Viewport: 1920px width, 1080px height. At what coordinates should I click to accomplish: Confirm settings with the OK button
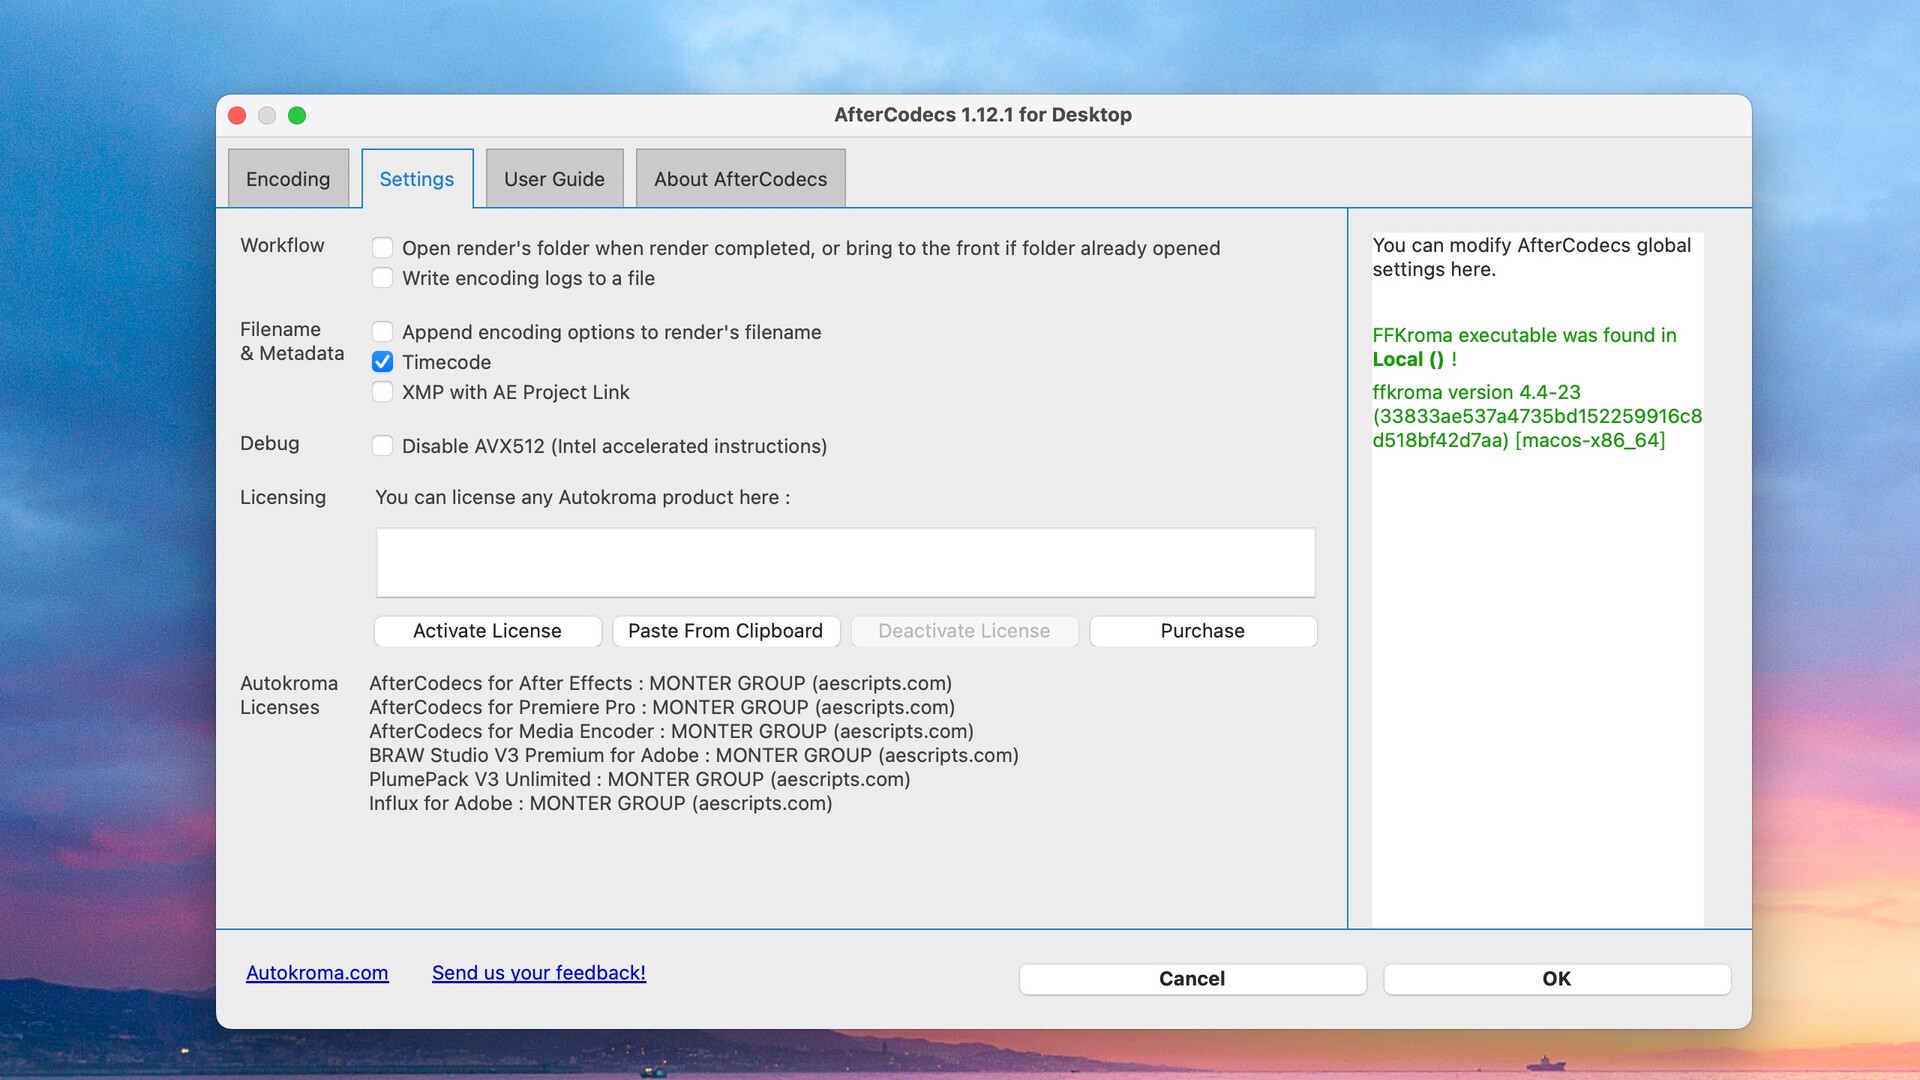coord(1556,979)
